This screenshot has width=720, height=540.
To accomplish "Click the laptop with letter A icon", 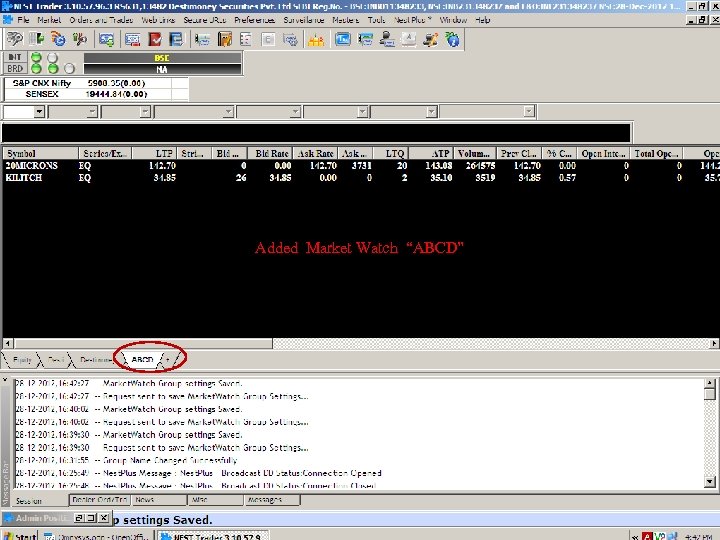I will point(409,39).
